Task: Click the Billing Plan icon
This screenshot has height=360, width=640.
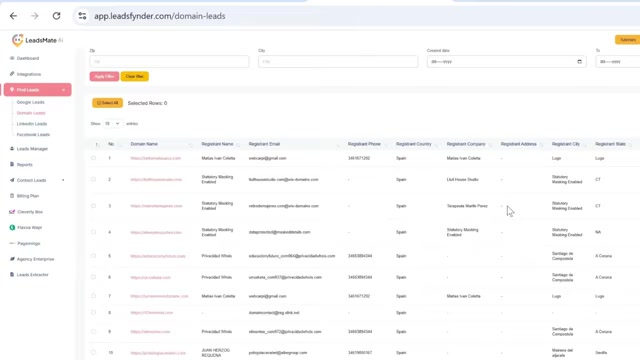Action: (12, 196)
